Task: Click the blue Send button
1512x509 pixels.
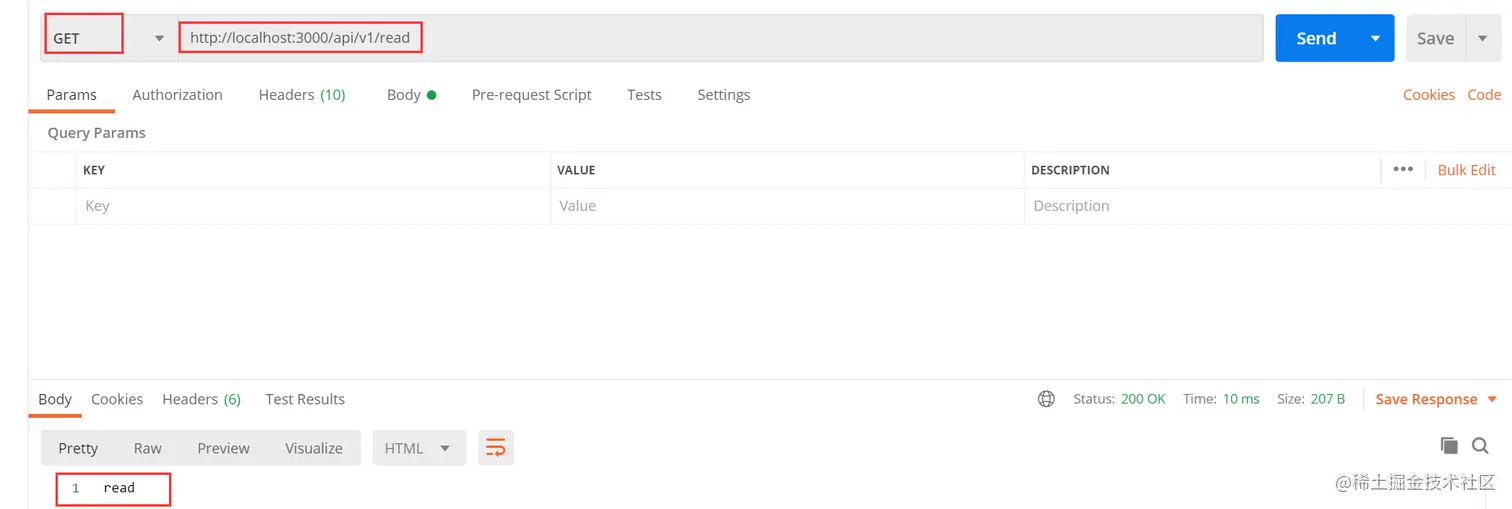Action: pos(1315,38)
